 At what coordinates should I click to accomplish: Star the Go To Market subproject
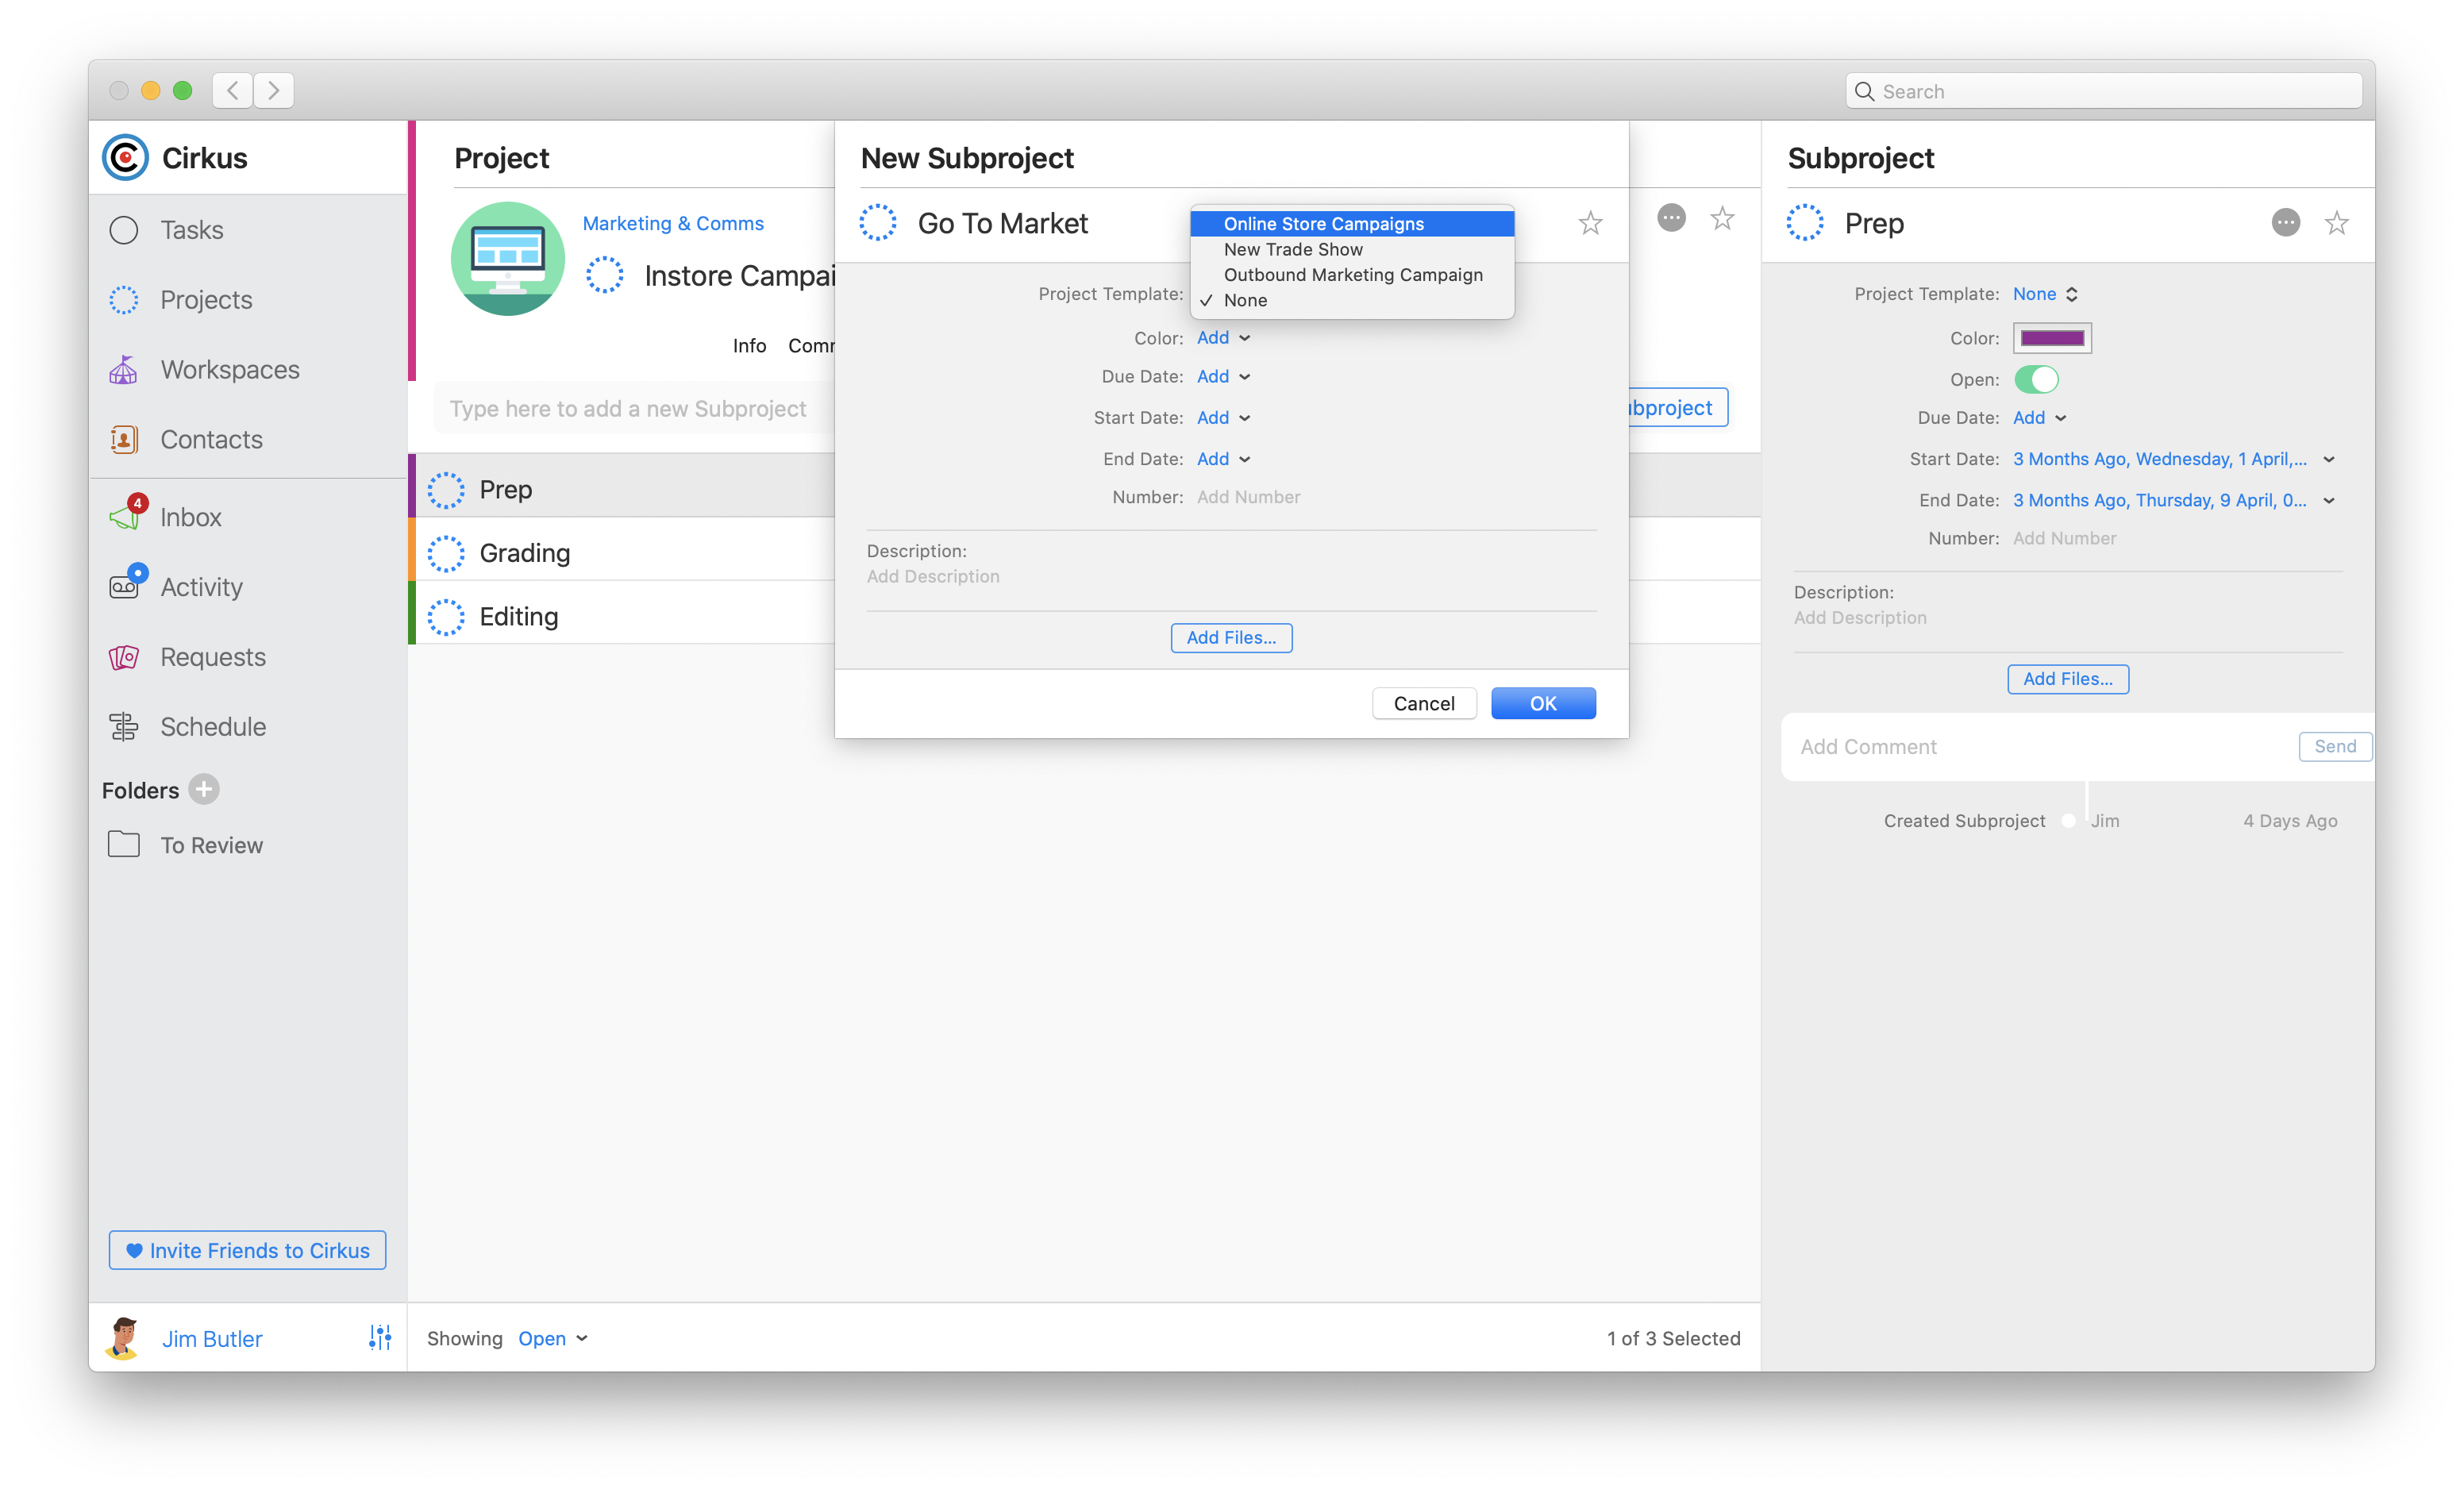point(1590,223)
